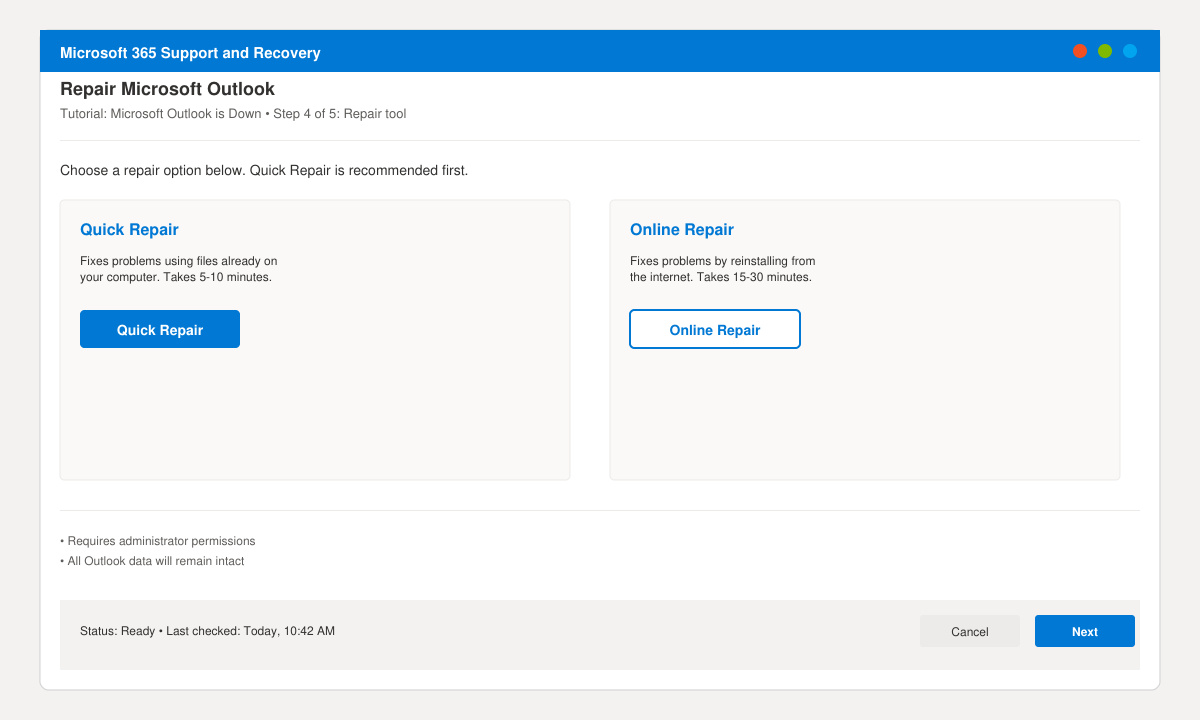1200x720 pixels.
Task: Click the Status: Ready last checked text
Action: [x=207, y=631]
